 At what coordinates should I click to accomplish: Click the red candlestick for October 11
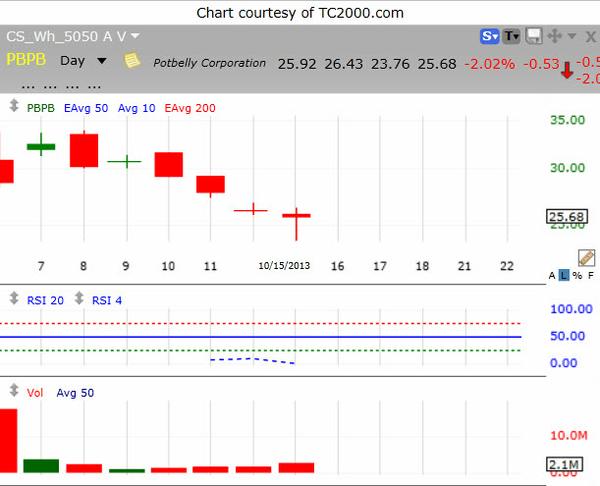click(x=210, y=185)
